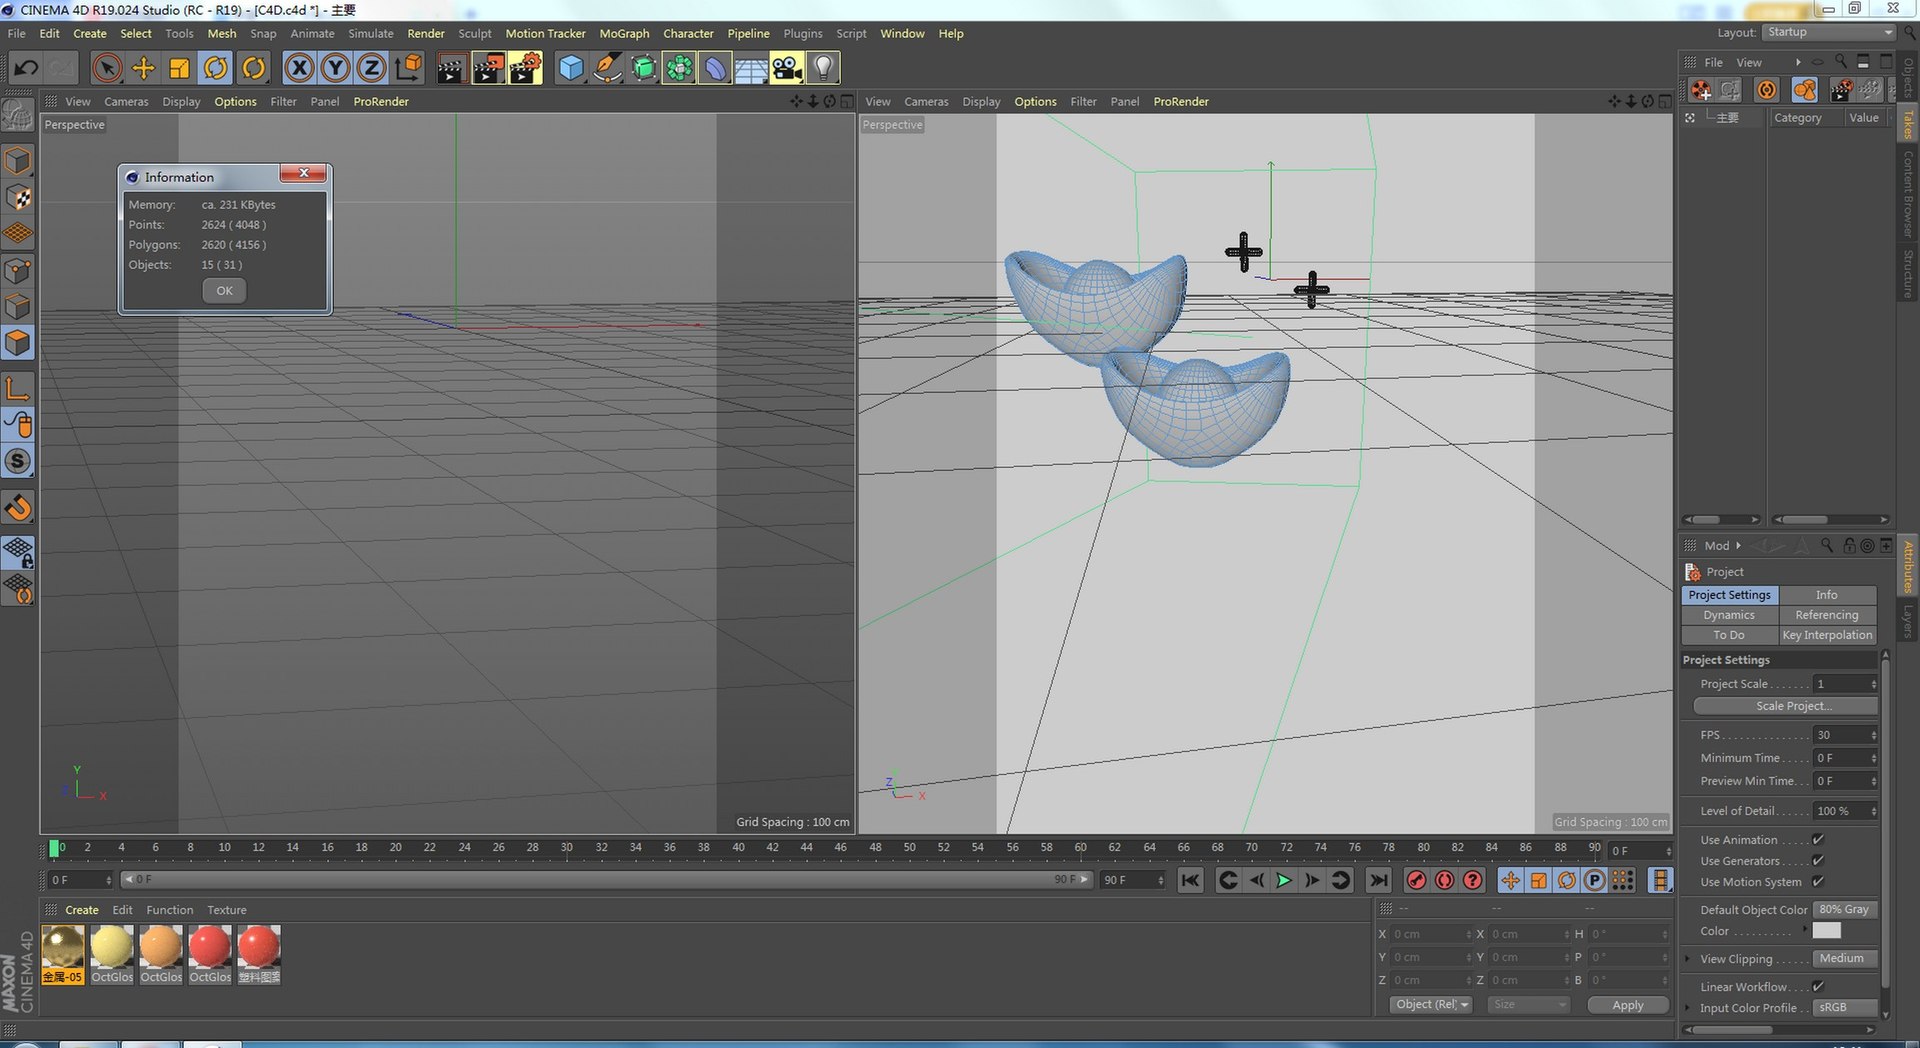The height and width of the screenshot is (1048, 1920).
Task: Open Input Color Profile sRGB dropdown
Action: click(x=1845, y=1008)
